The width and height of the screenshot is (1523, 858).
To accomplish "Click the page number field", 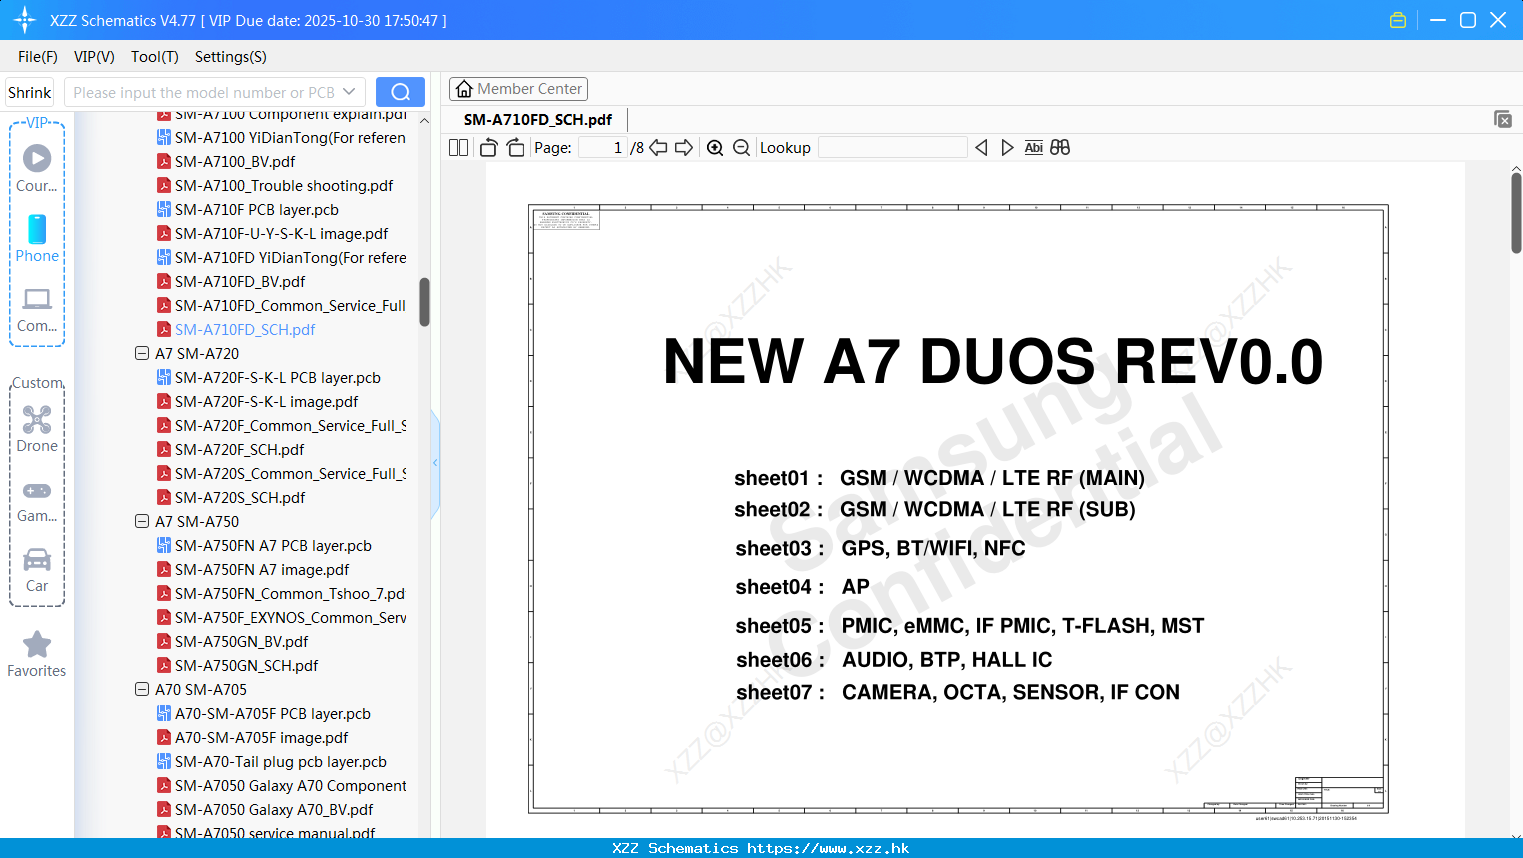I will coord(603,148).
